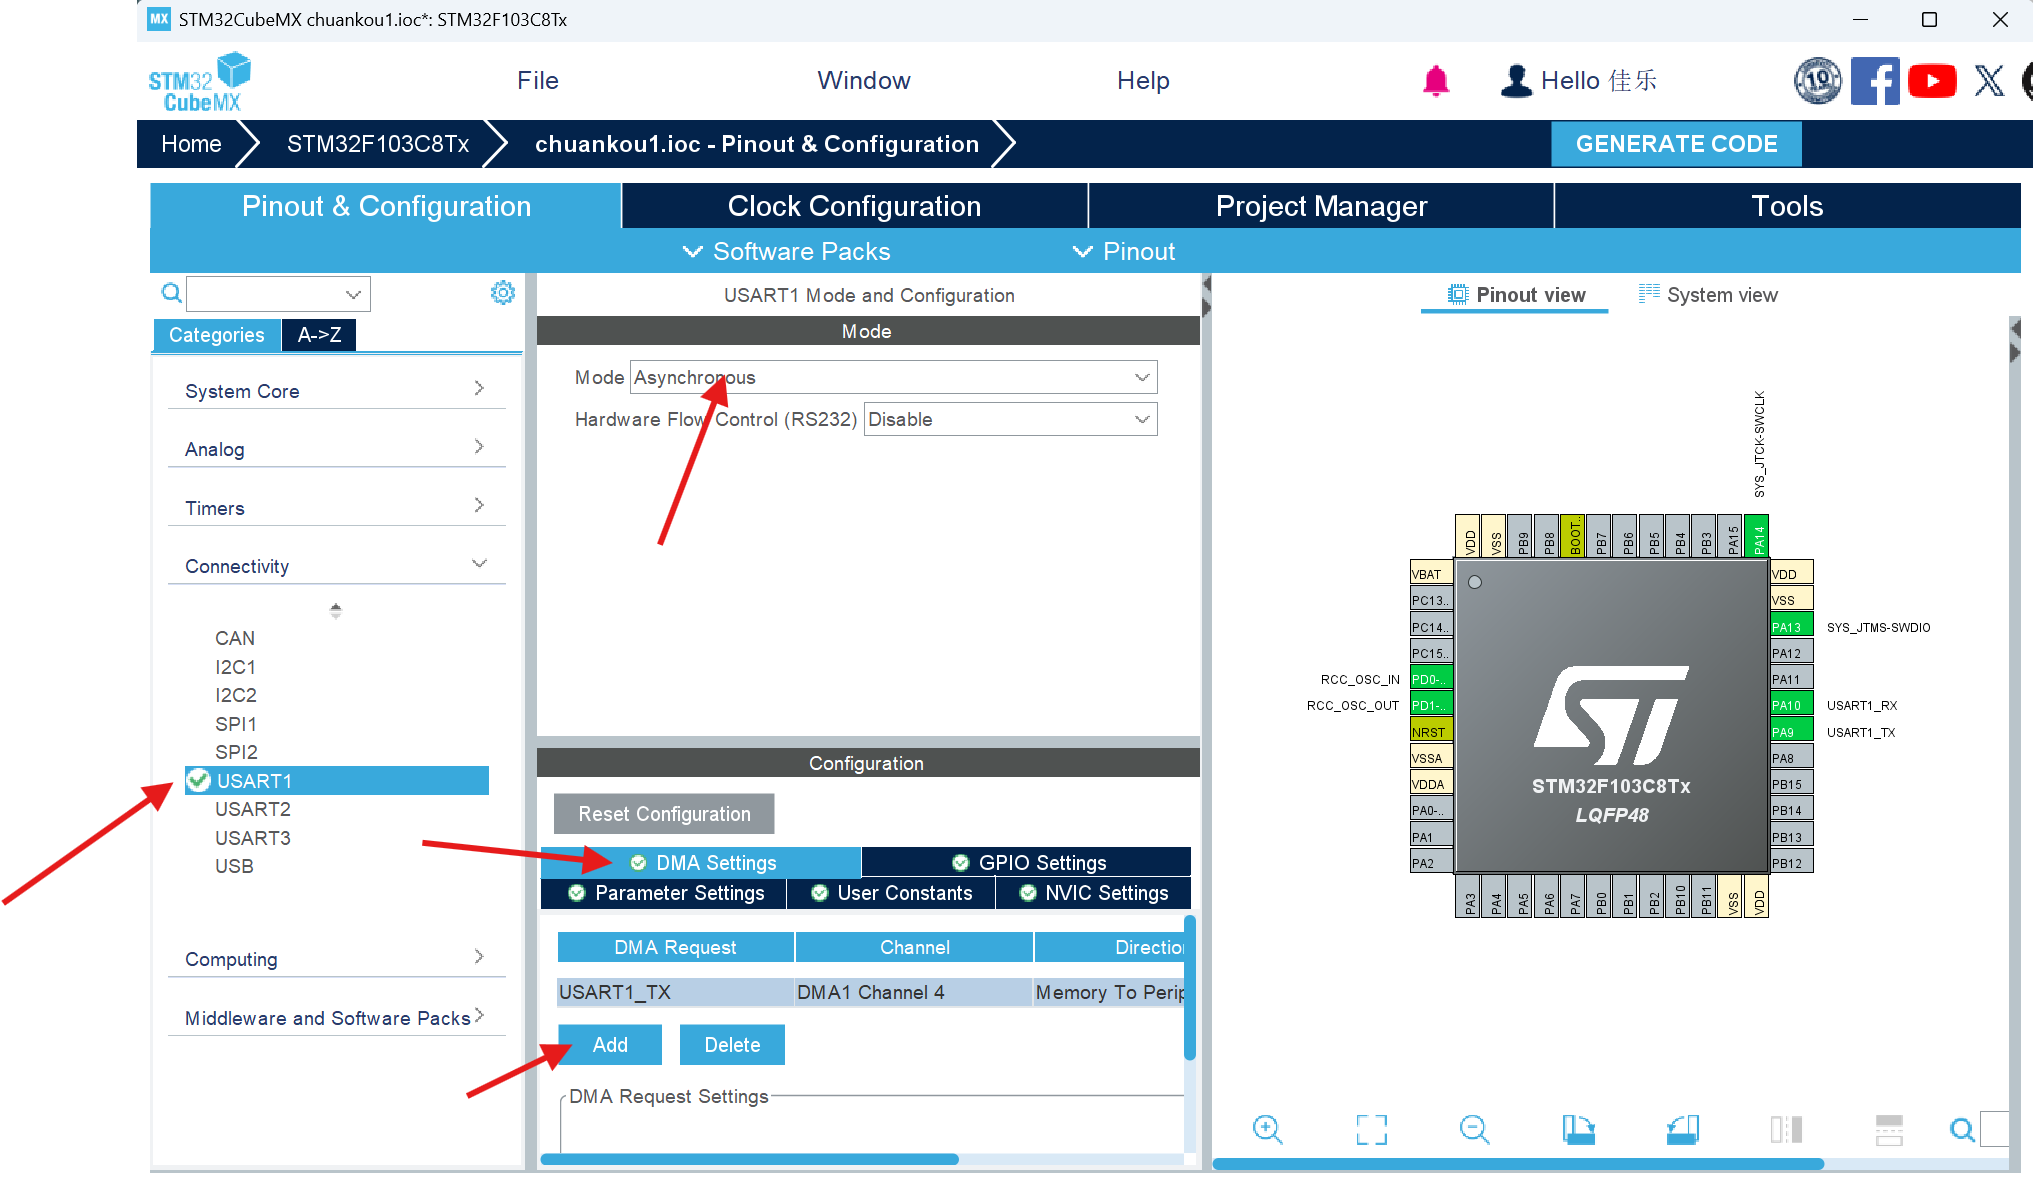Open the Facebook link icon
Image resolution: width=2033 pixels, height=1179 pixels.
pyautogui.click(x=1875, y=81)
